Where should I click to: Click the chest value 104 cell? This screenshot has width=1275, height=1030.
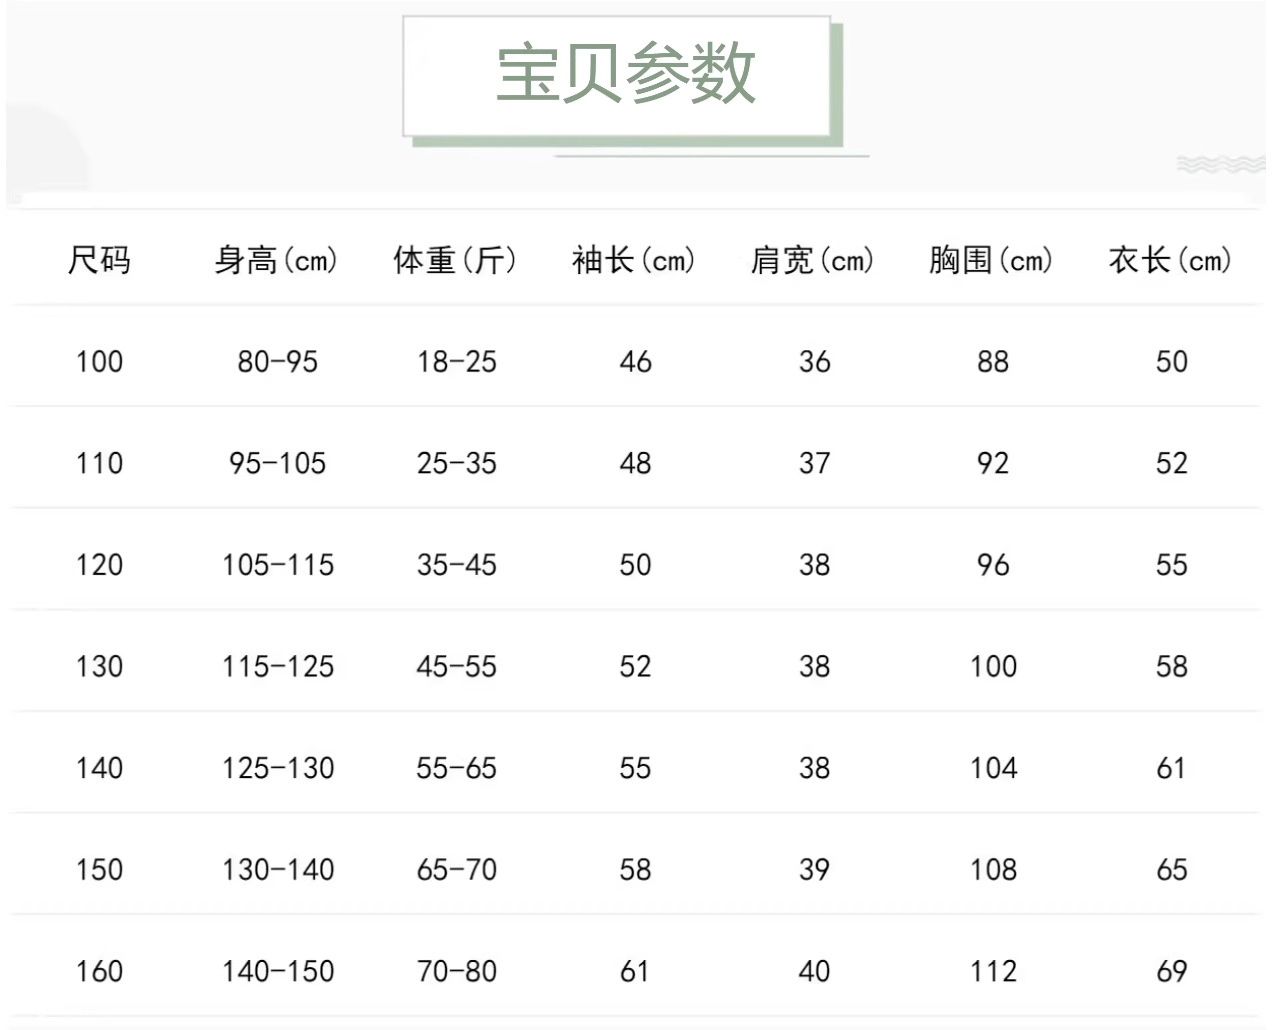click(993, 768)
